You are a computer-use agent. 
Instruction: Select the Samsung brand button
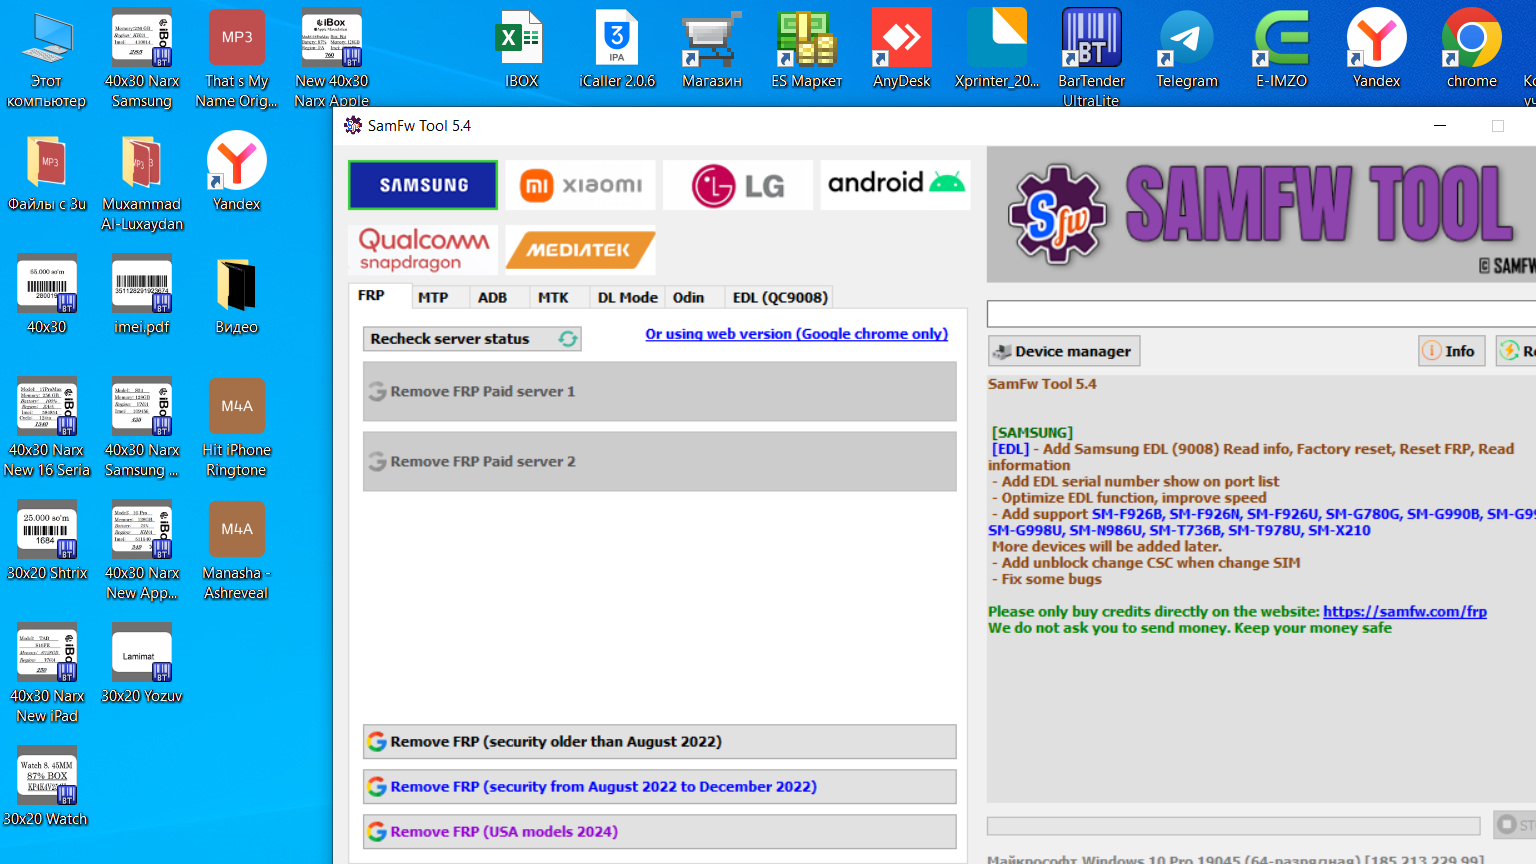click(x=423, y=185)
